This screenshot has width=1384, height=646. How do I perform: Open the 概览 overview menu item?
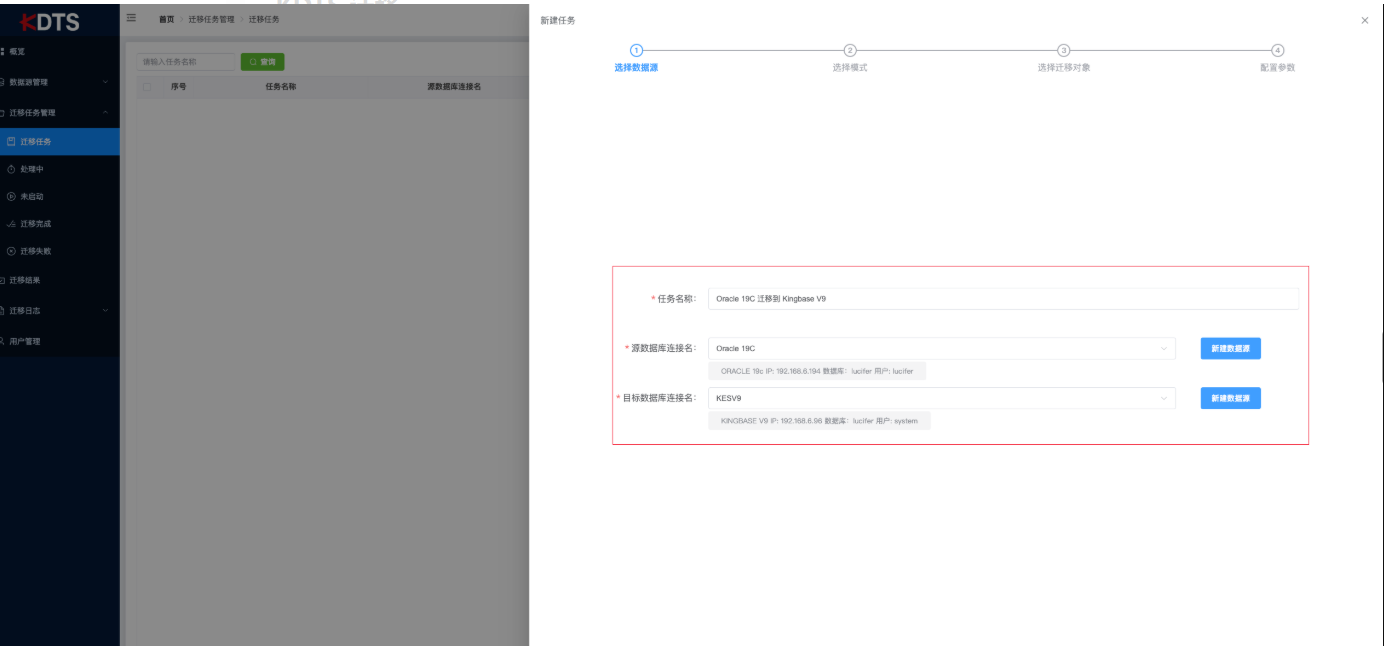click(59, 51)
